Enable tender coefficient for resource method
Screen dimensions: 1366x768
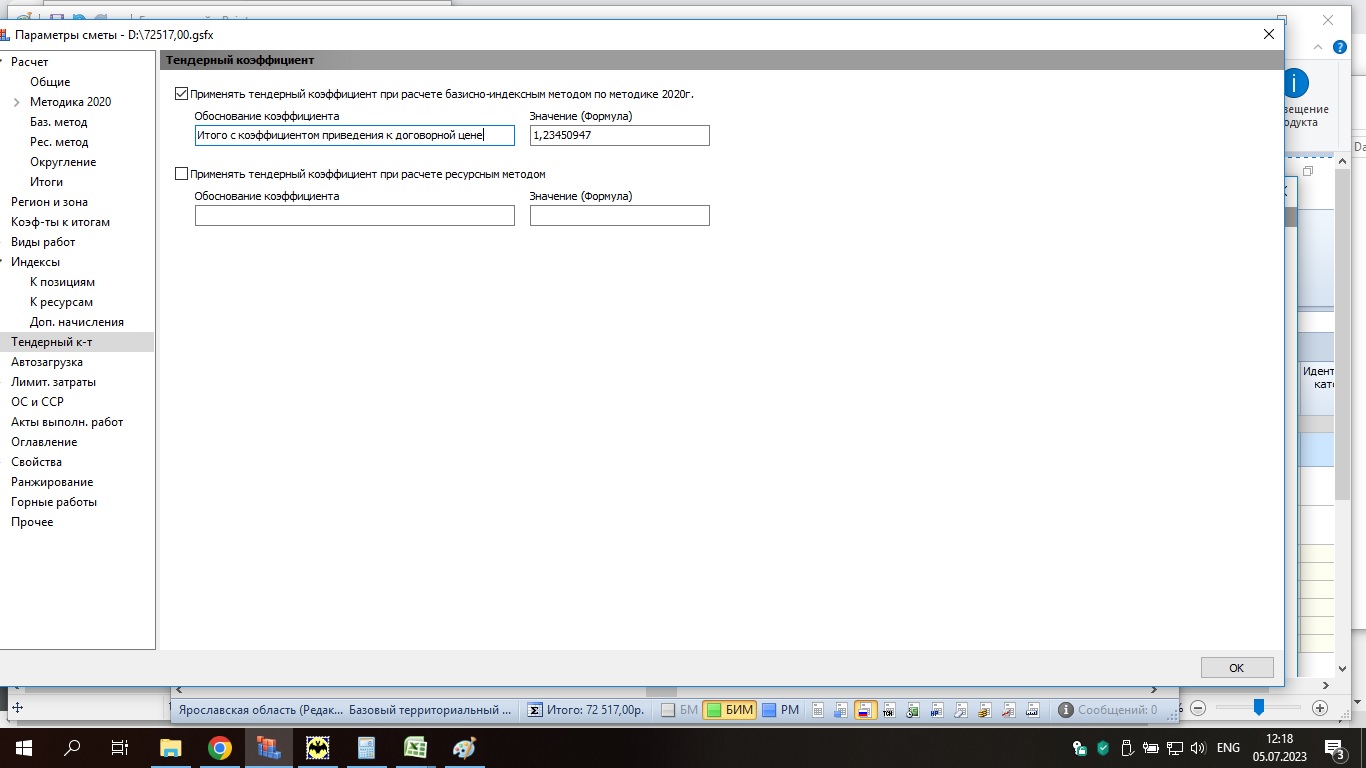(181, 174)
